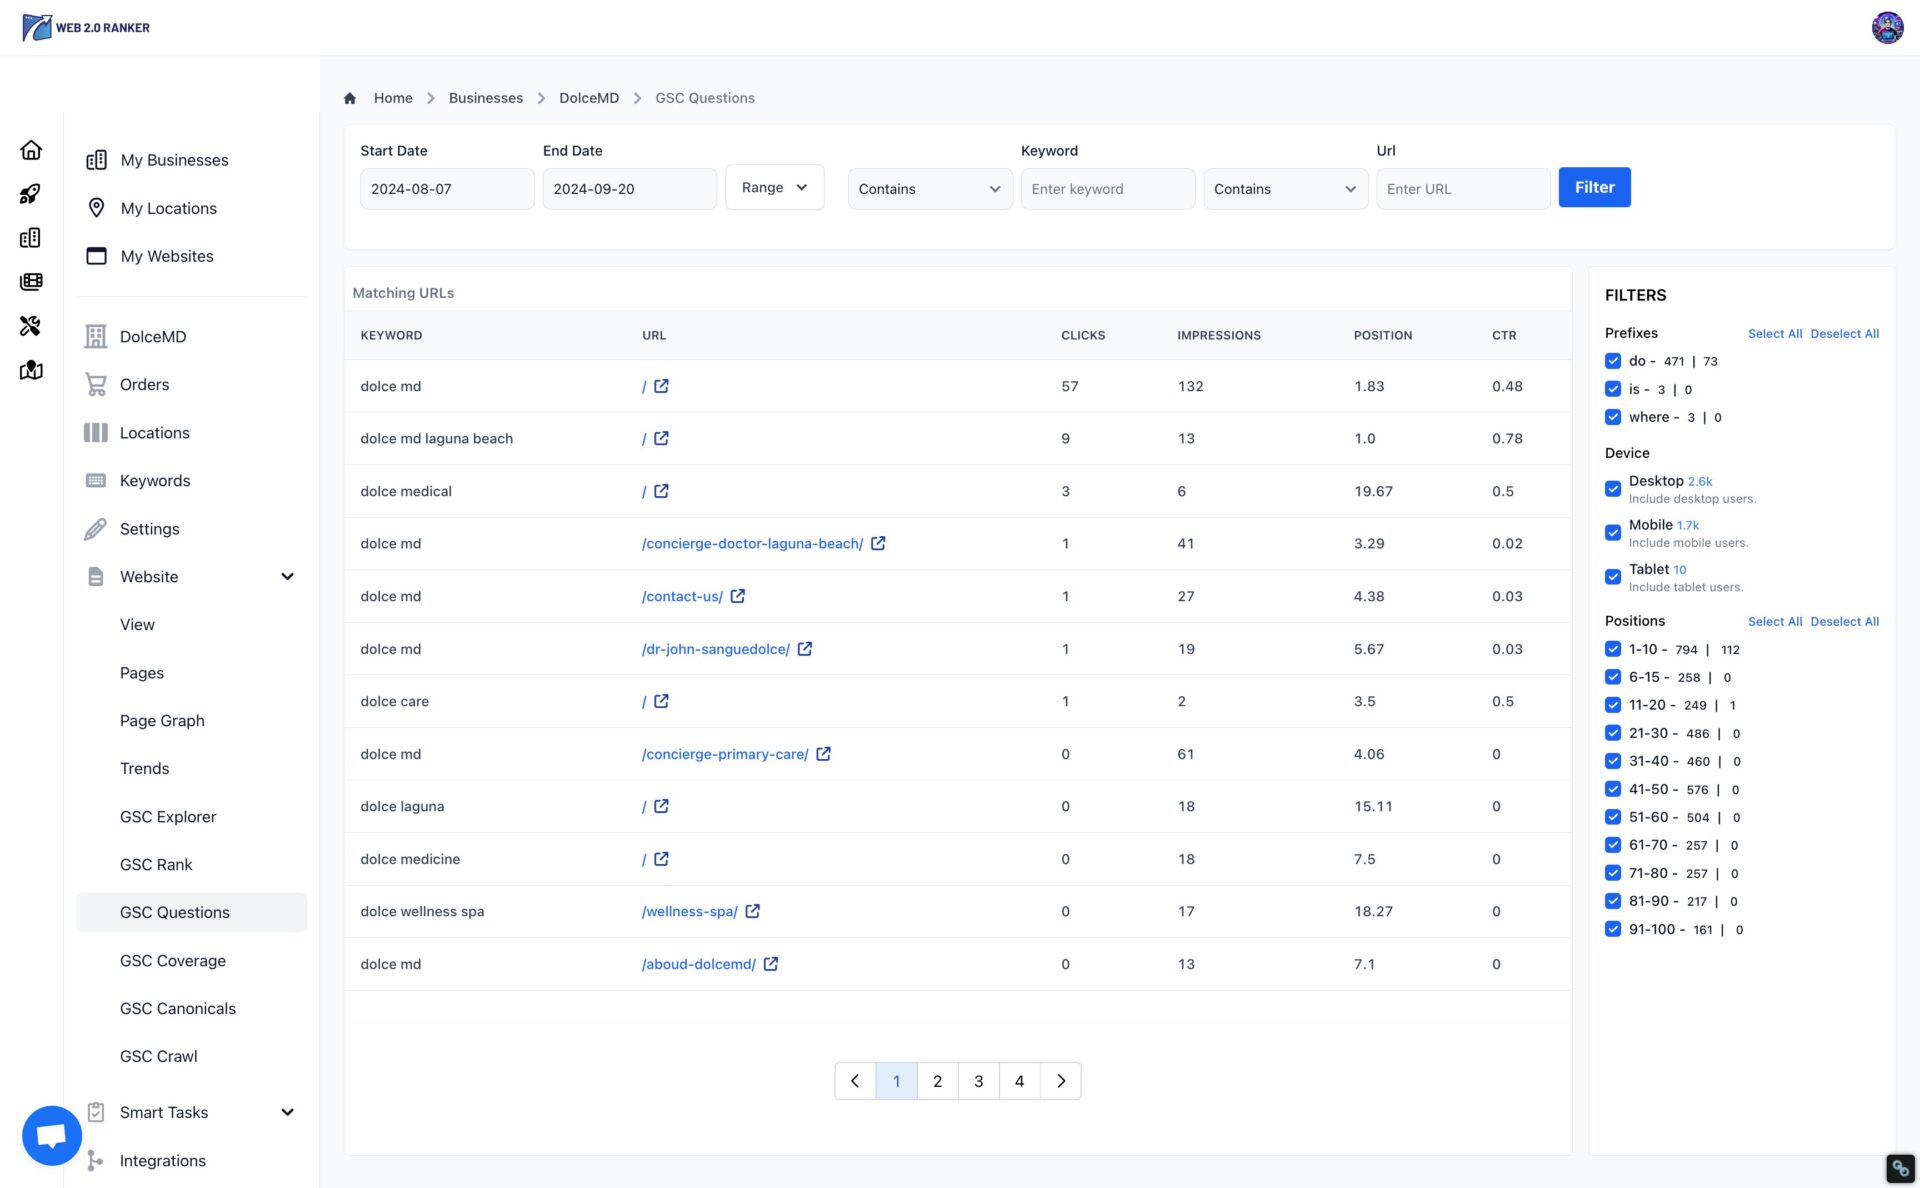Click the blue Filter button

pyautogui.click(x=1594, y=187)
